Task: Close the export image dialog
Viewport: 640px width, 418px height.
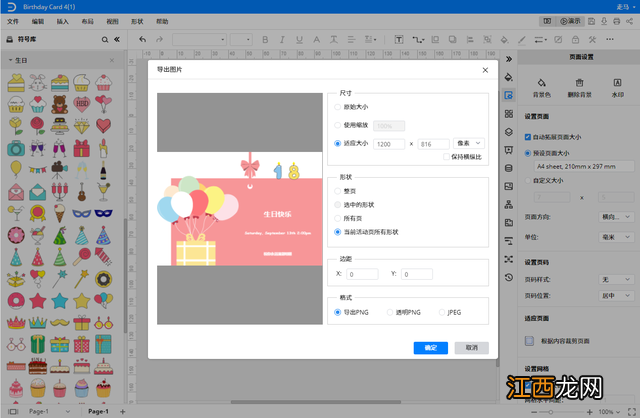Action: point(485,70)
